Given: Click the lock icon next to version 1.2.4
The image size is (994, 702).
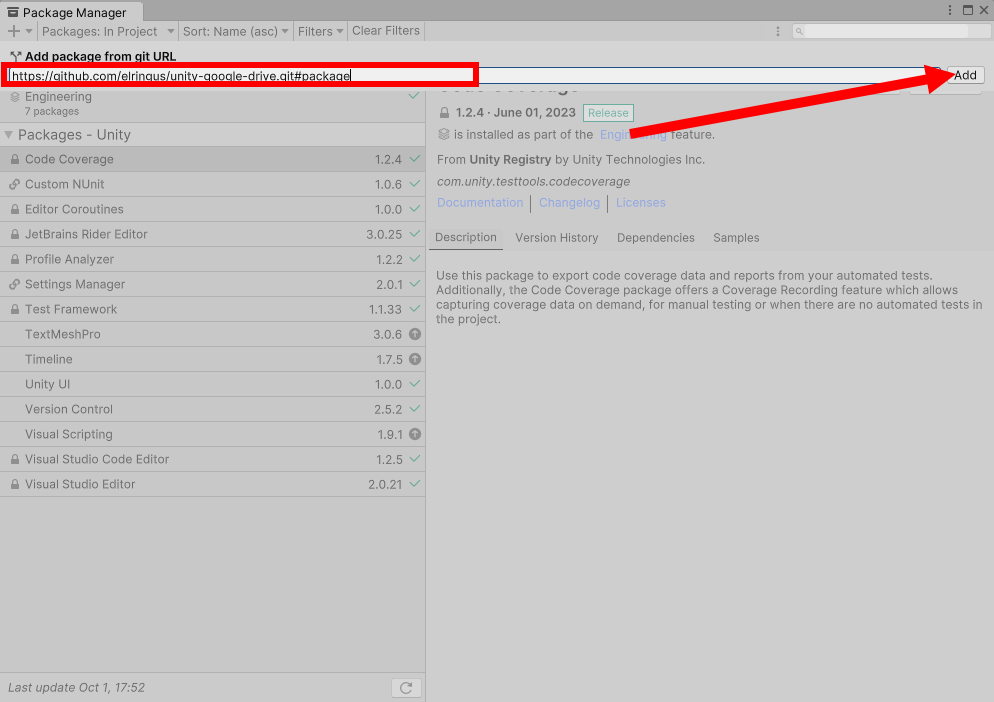Looking at the screenshot, I should [x=444, y=113].
